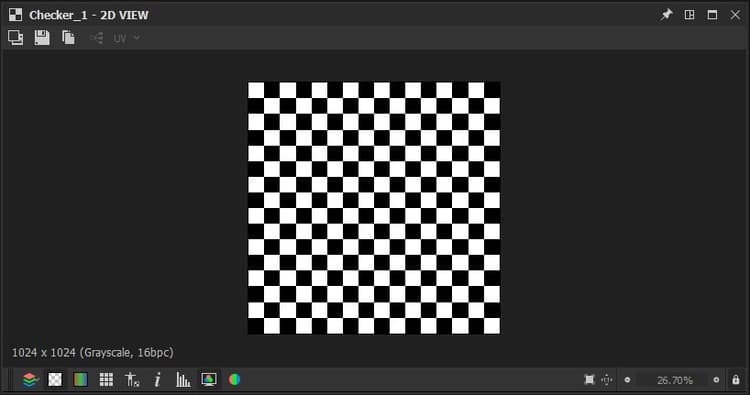Copy the image using the pages icon
The image size is (750, 395).
(68, 38)
